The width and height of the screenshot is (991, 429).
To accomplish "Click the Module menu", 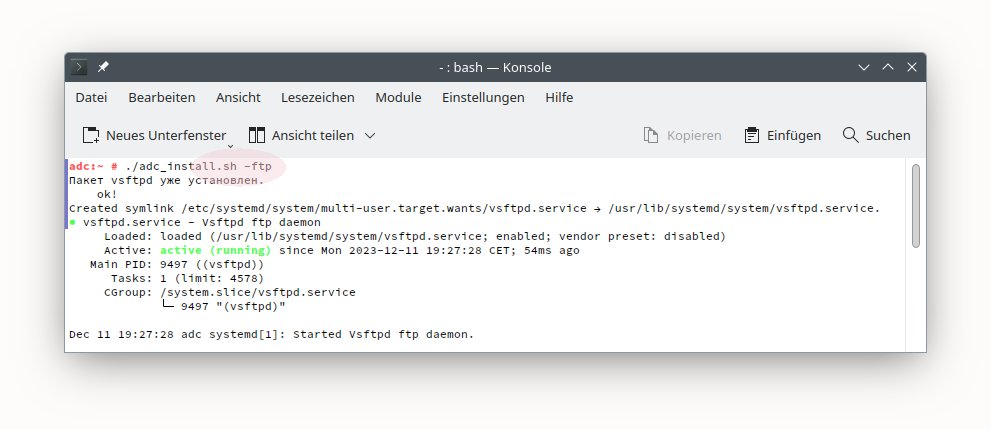I will click(x=398, y=97).
